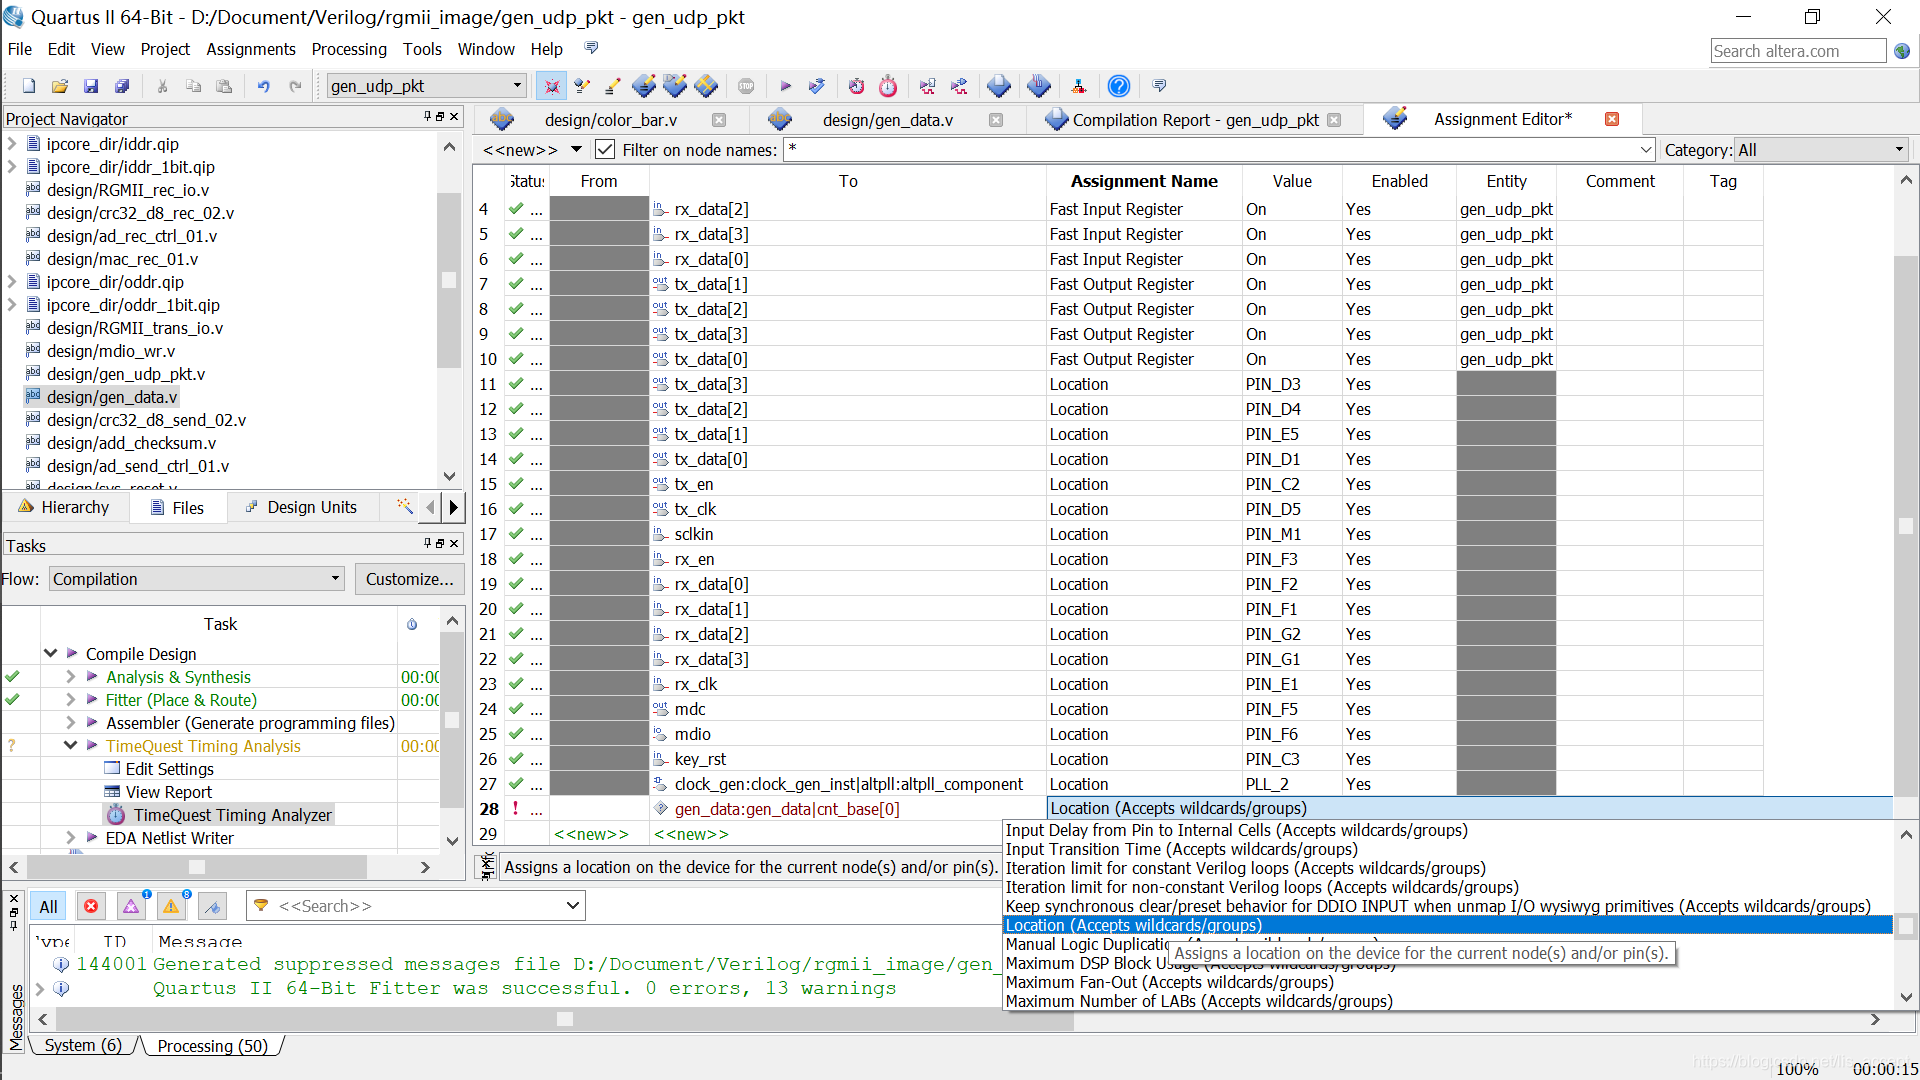Expand ipcore_dir/iddr.qip file node
Screen dimensions: 1920x1080
(x=13, y=144)
